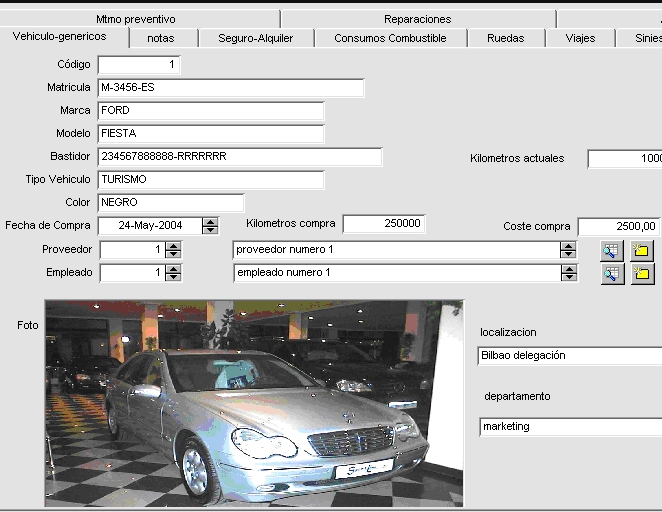Switch to the notas tab
Screen dimensions: 662x512
(161, 38)
